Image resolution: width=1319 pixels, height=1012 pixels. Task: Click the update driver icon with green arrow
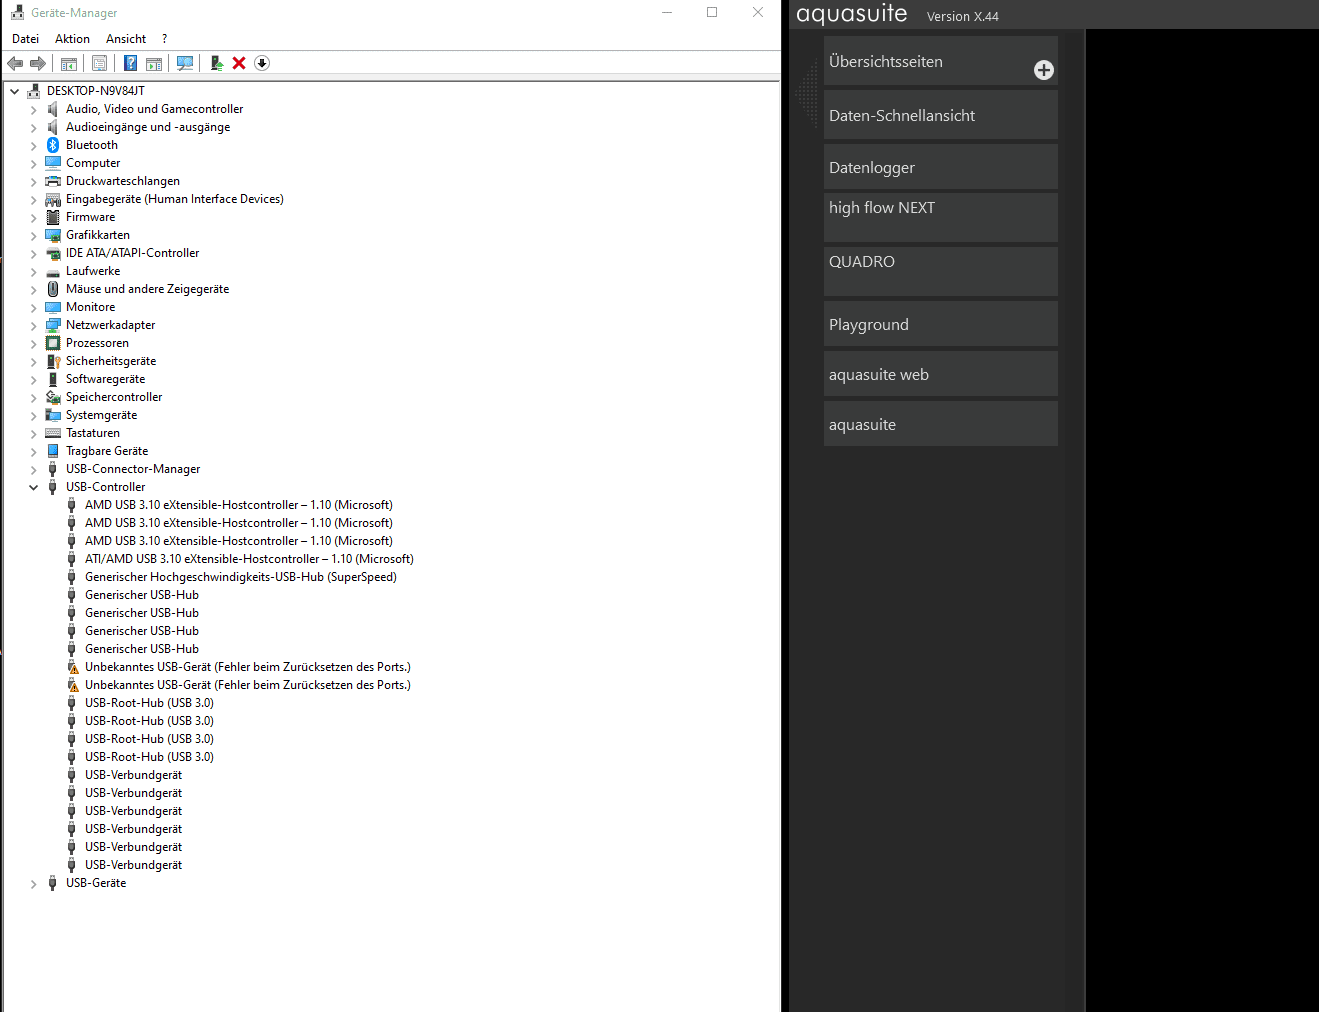coord(216,63)
